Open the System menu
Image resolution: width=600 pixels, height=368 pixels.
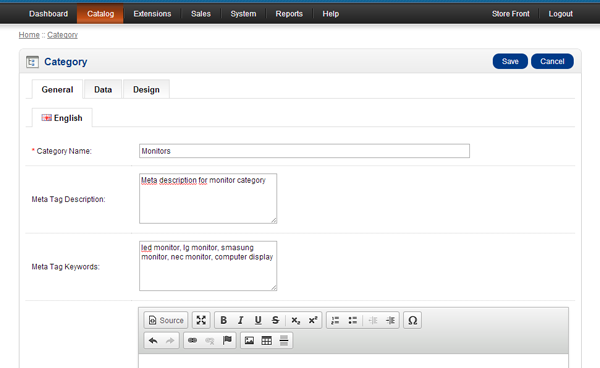243,14
